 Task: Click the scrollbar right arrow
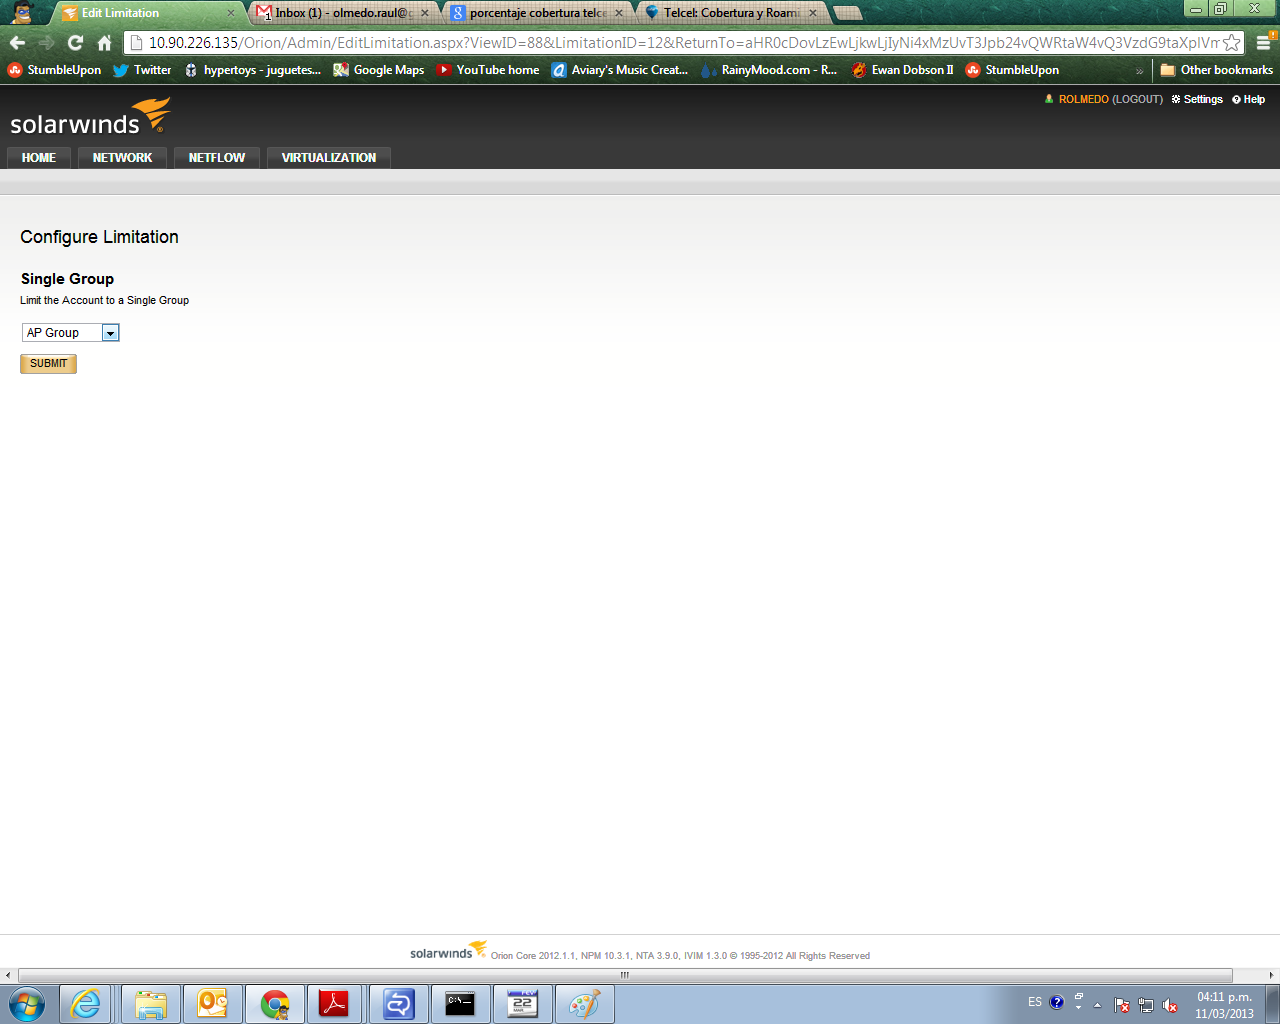(x=1272, y=975)
